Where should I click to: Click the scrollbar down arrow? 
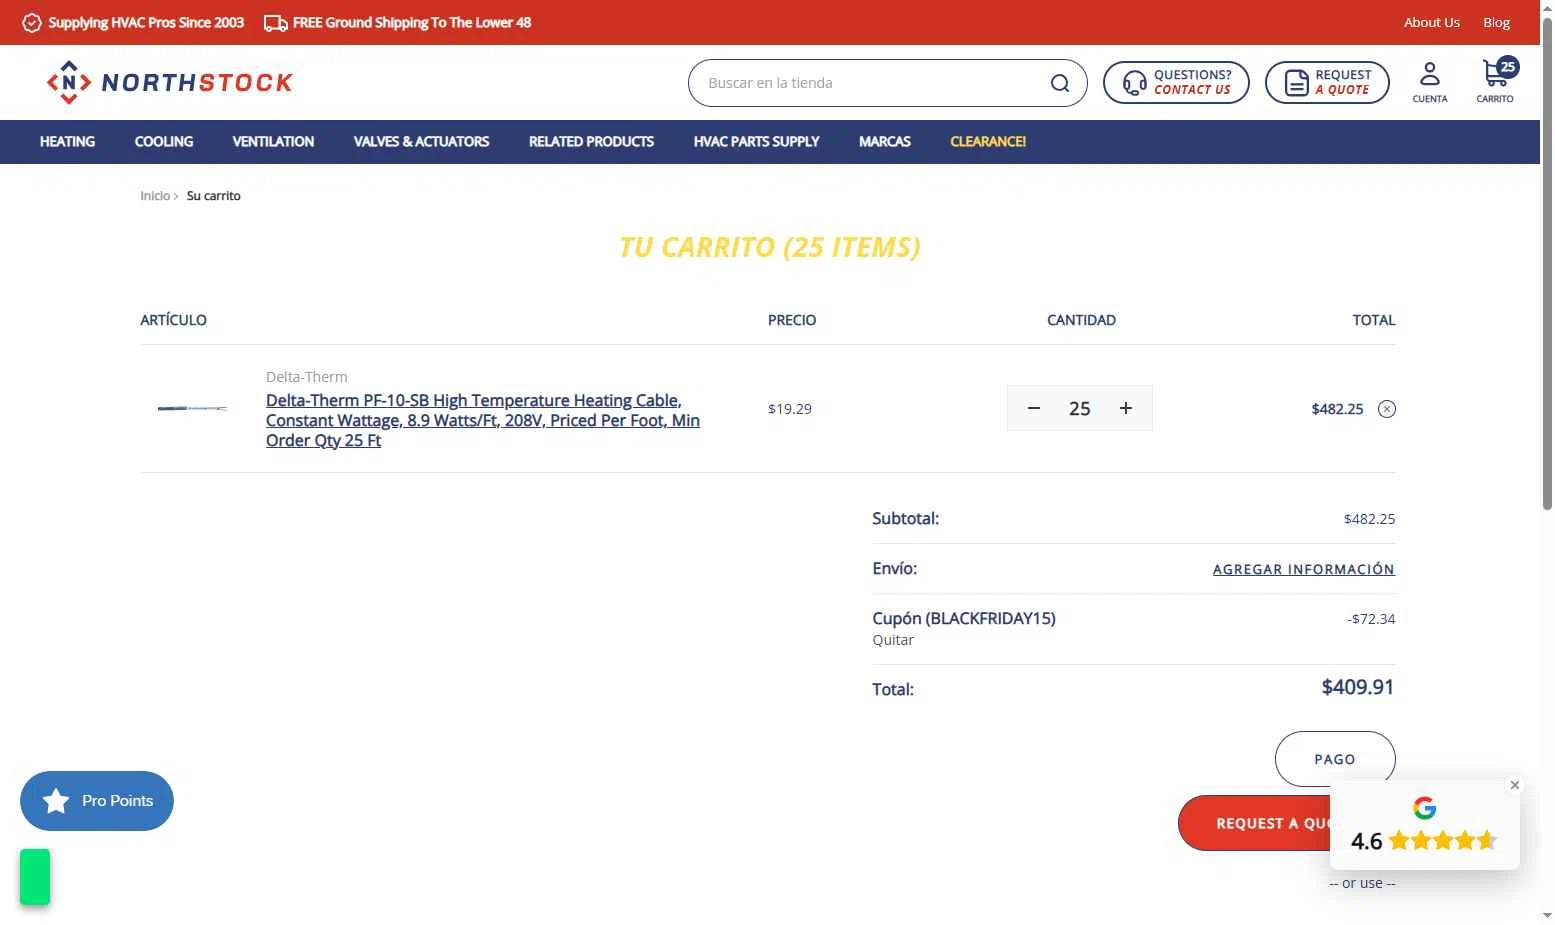click(x=1547, y=916)
